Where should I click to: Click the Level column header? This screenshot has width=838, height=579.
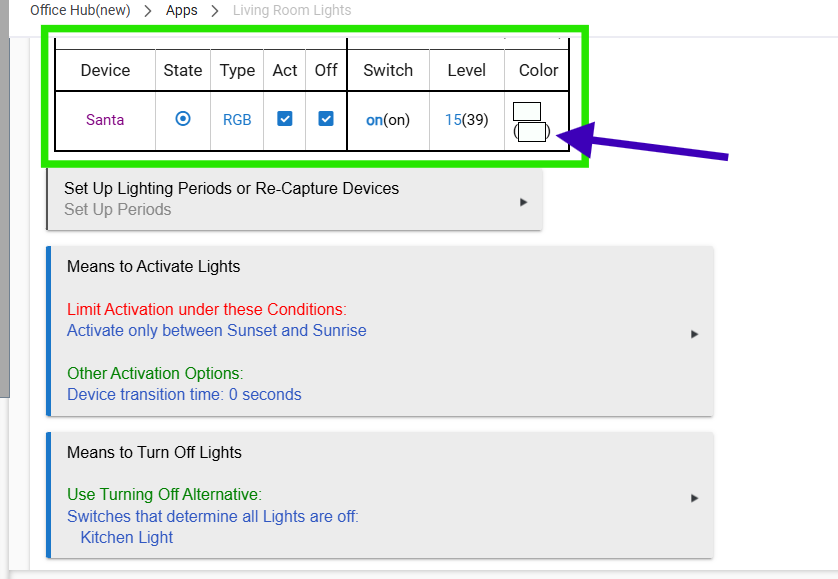coord(467,70)
